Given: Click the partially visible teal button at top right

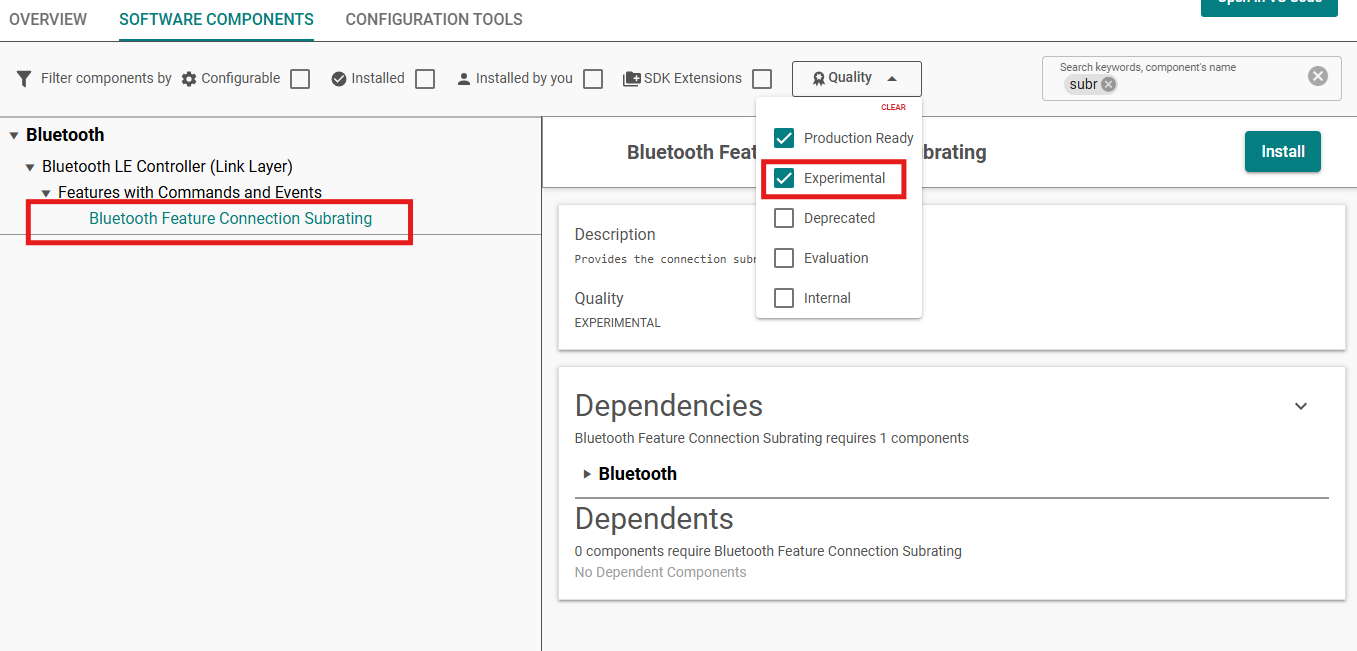Looking at the screenshot, I should 1269,7.
